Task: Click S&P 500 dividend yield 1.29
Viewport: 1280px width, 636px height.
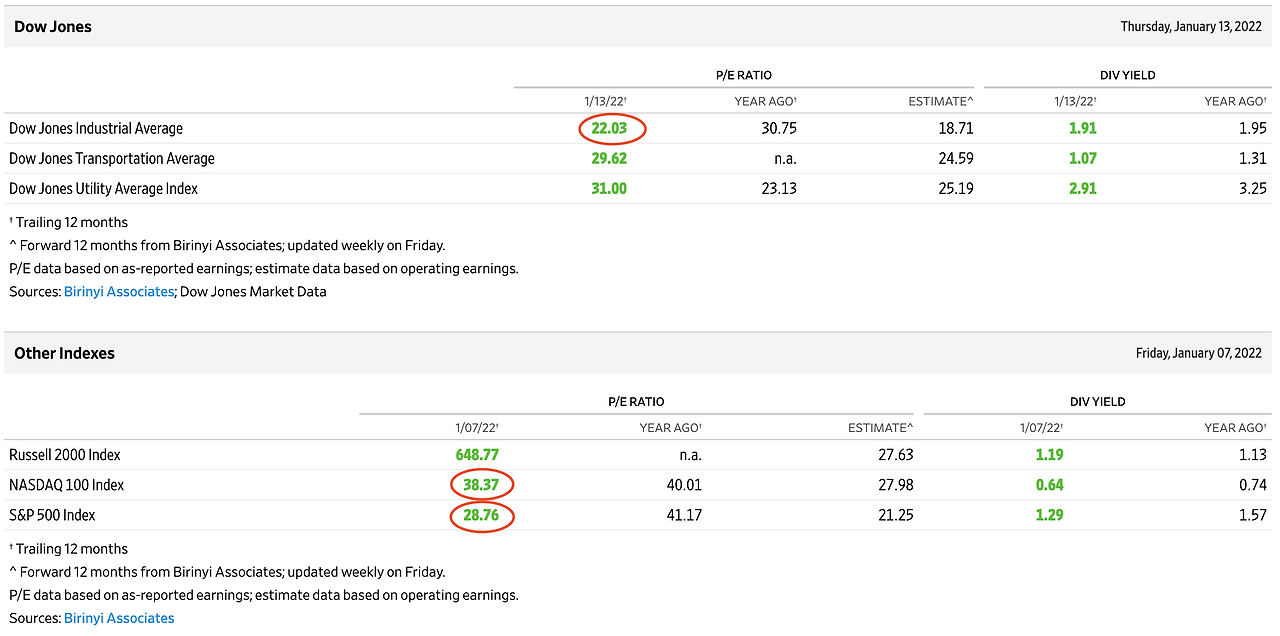Action: (1050, 515)
